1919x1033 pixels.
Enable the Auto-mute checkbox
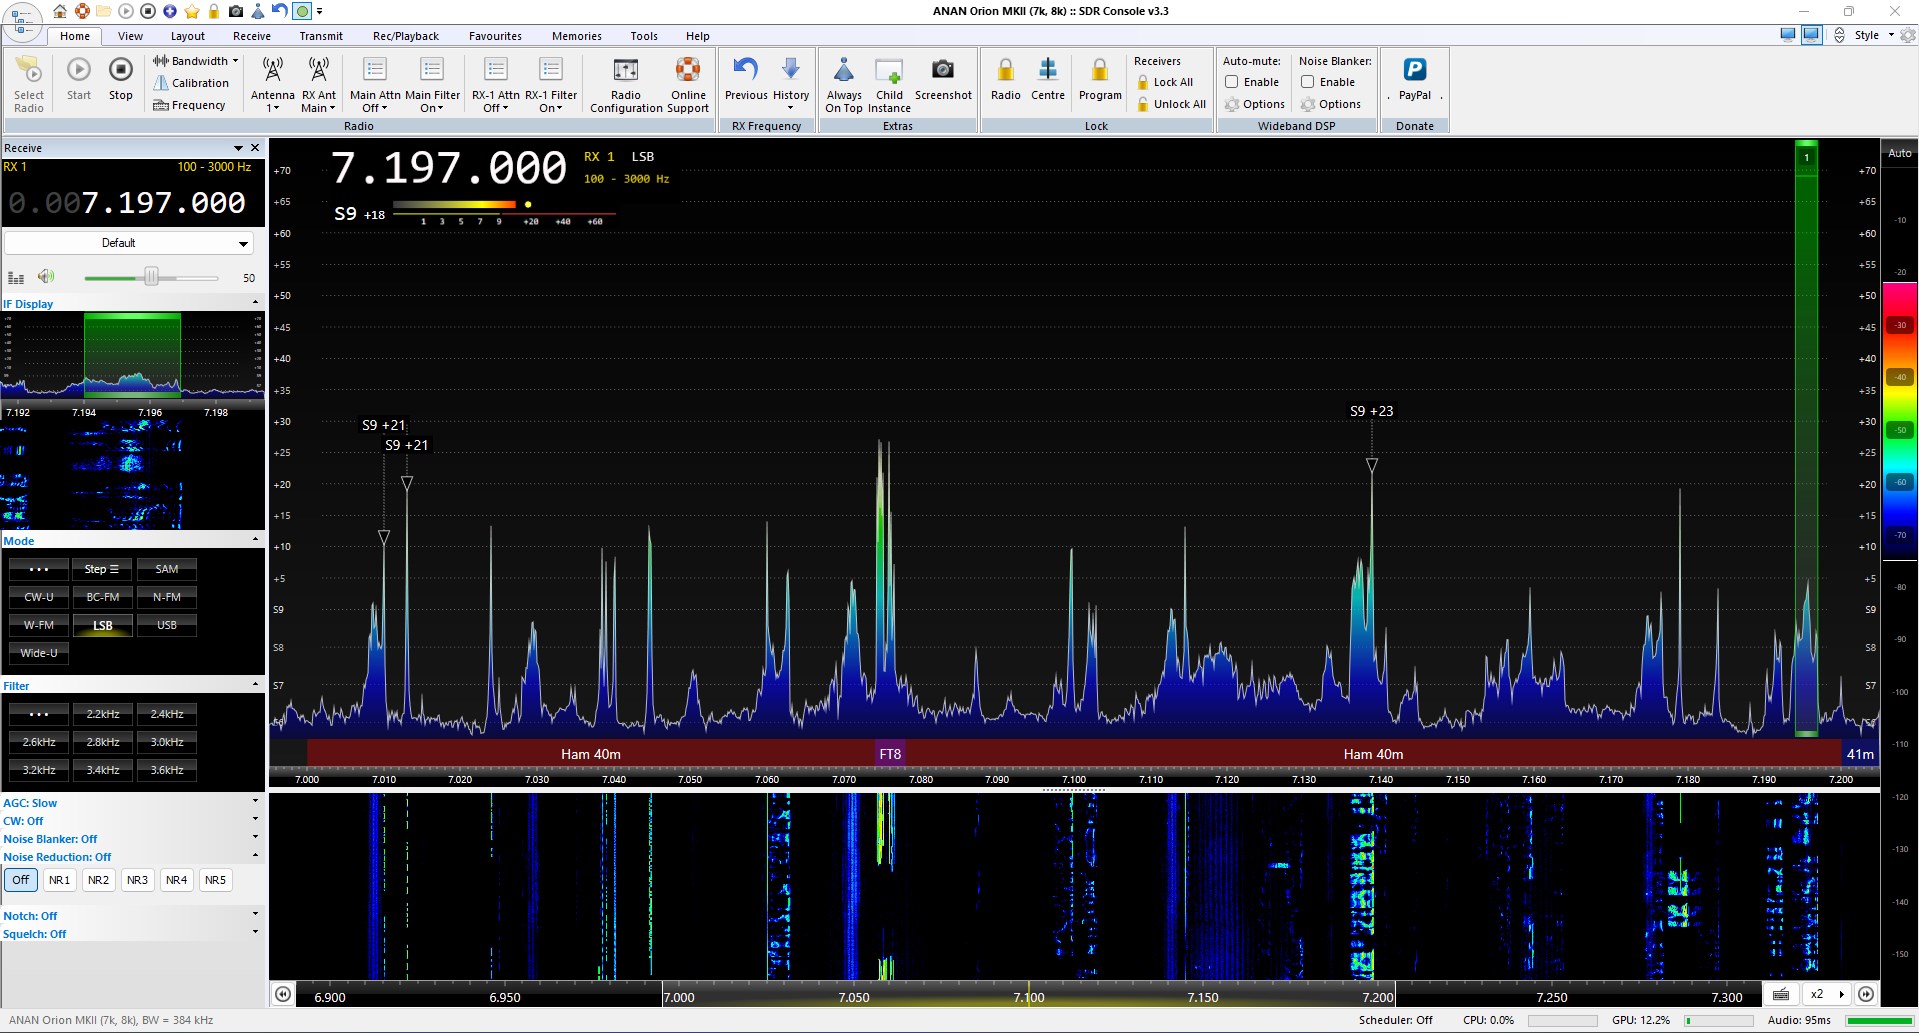[x=1232, y=82]
